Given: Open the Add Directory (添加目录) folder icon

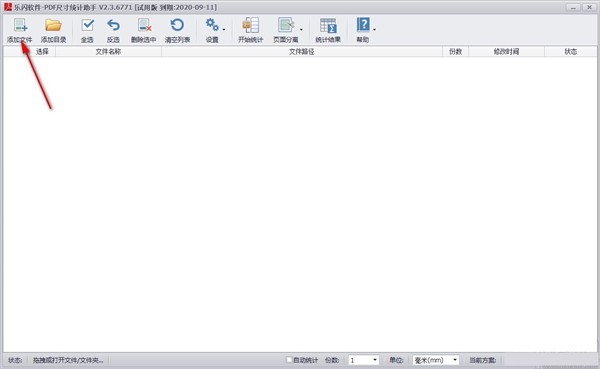Looking at the screenshot, I should tap(53, 25).
